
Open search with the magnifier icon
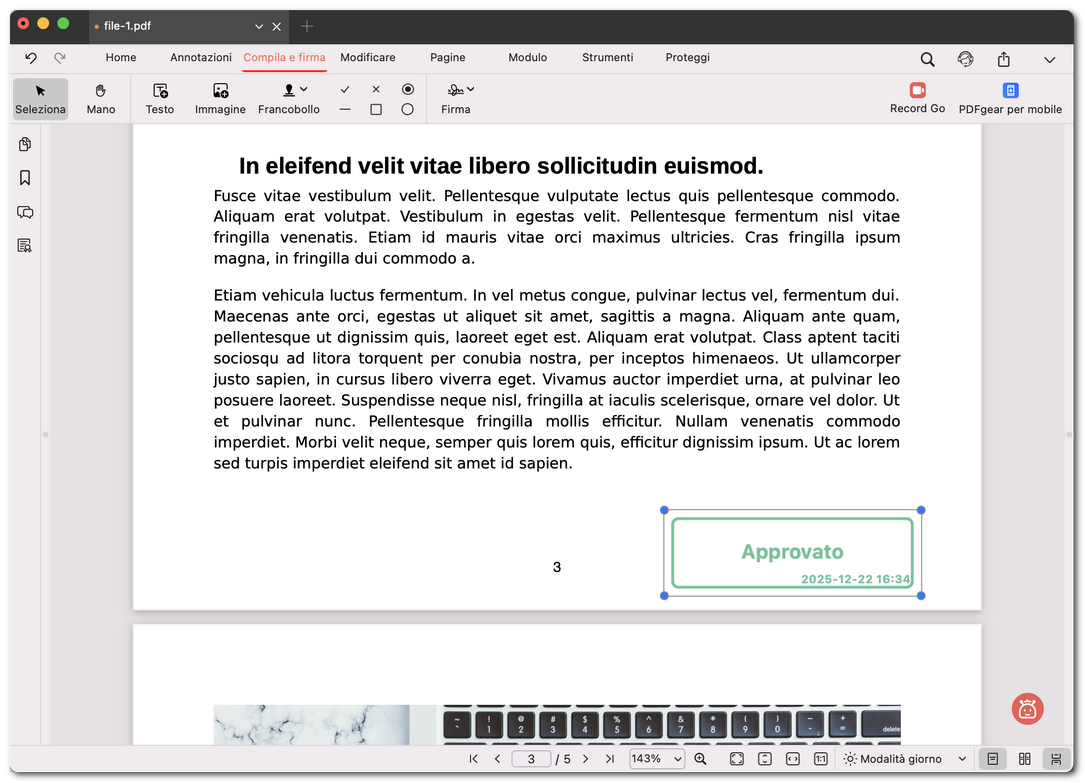click(x=927, y=59)
